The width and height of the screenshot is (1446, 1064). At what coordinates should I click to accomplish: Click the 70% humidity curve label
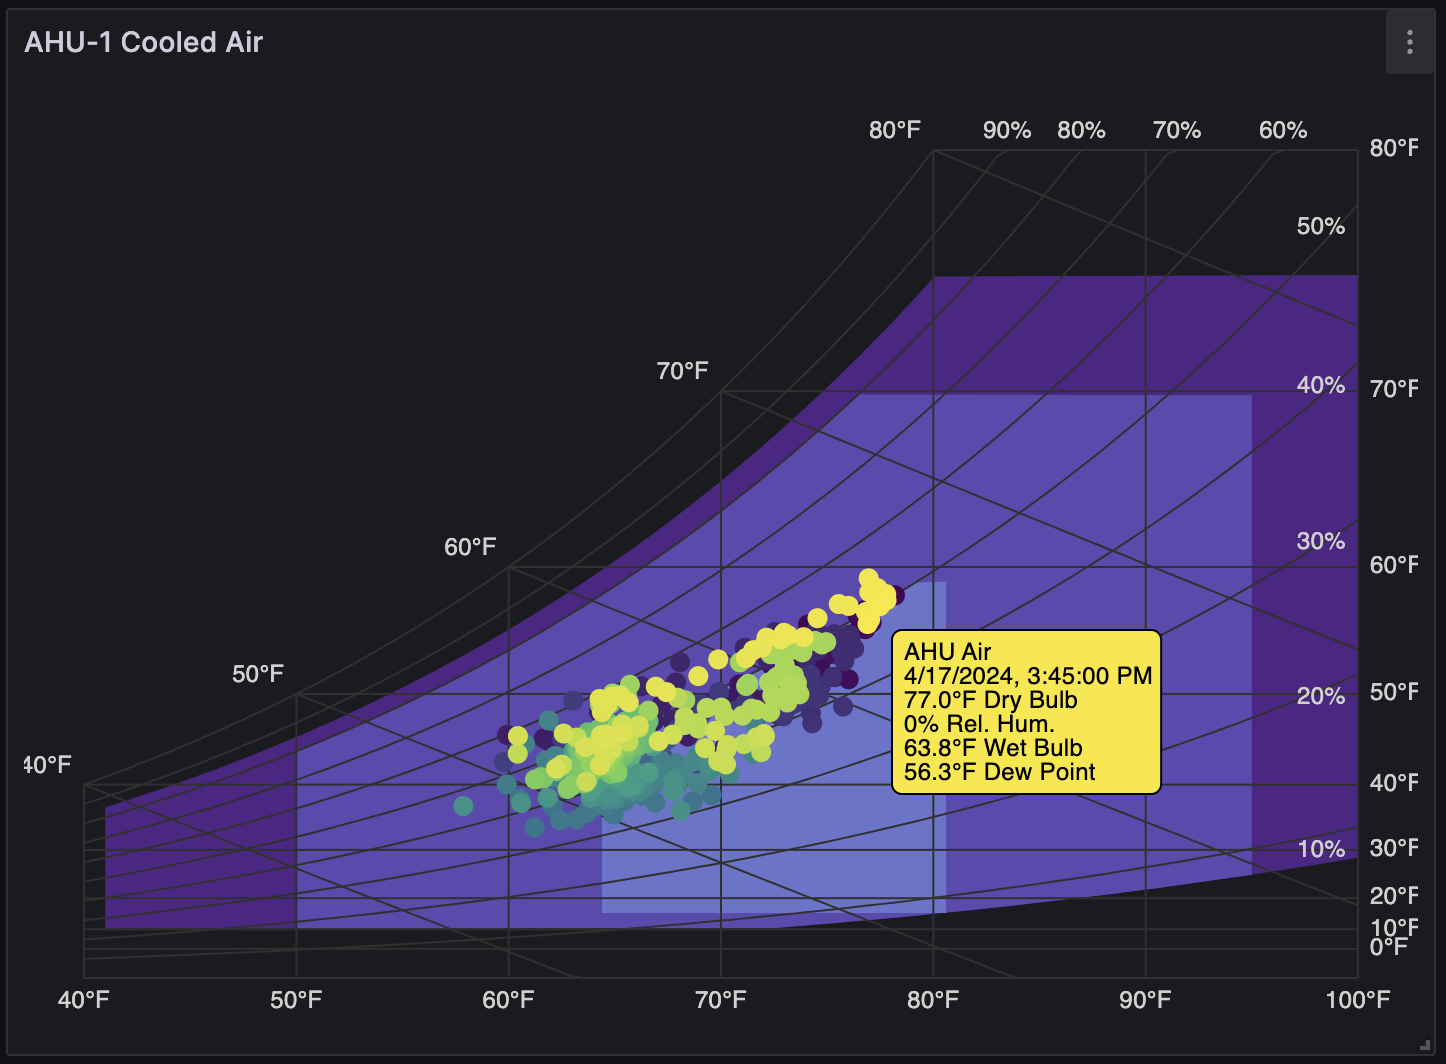pyautogui.click(x=1177, y=130)
